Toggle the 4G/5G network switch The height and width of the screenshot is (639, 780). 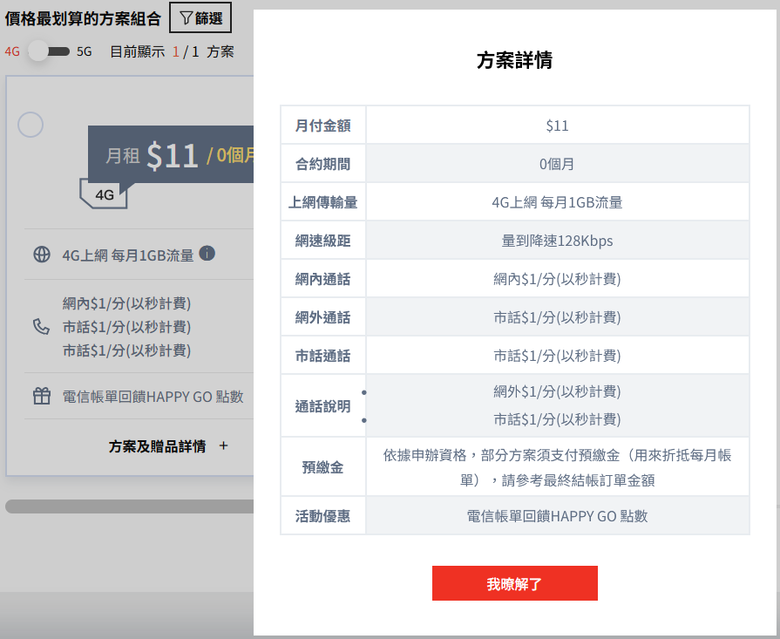pos(49,51)
